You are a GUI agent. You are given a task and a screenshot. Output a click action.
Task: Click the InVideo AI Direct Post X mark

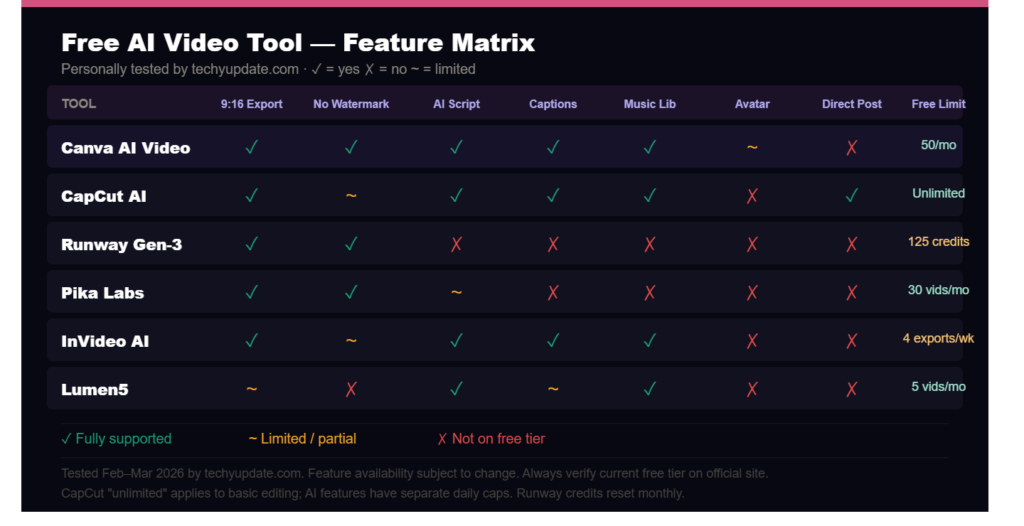coord(852,341)
